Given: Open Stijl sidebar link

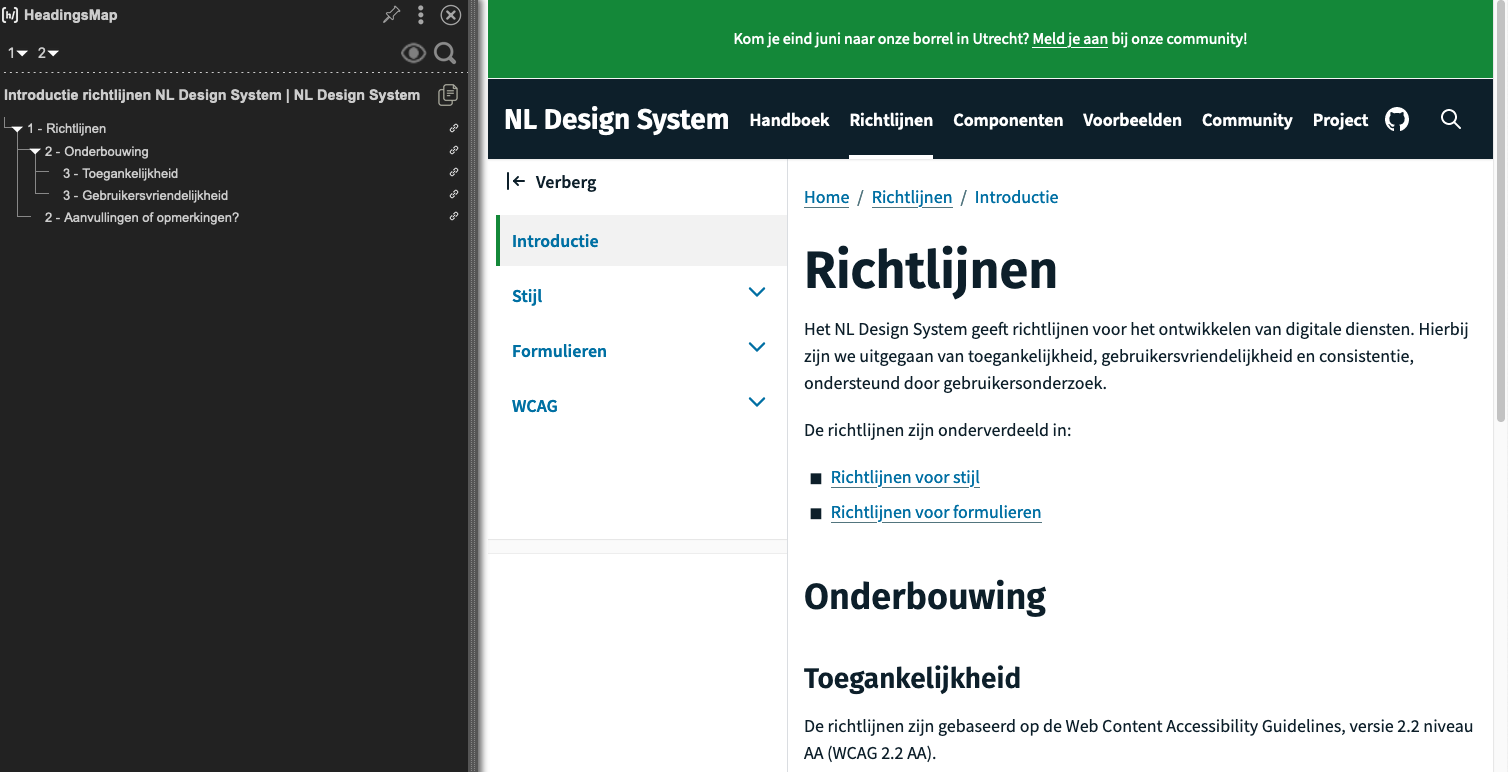Looking at the screenshot, I should coord(527,296).
